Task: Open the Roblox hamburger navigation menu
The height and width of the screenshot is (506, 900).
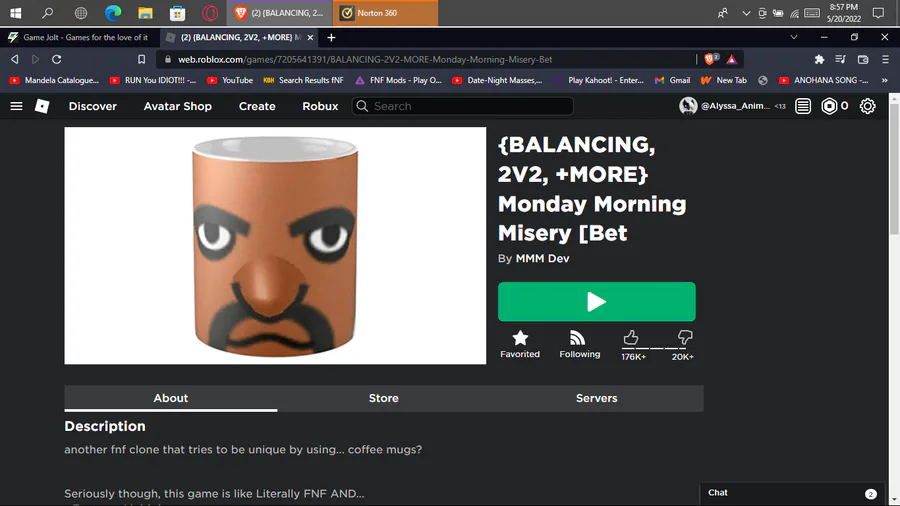Action: coord(16,106)
